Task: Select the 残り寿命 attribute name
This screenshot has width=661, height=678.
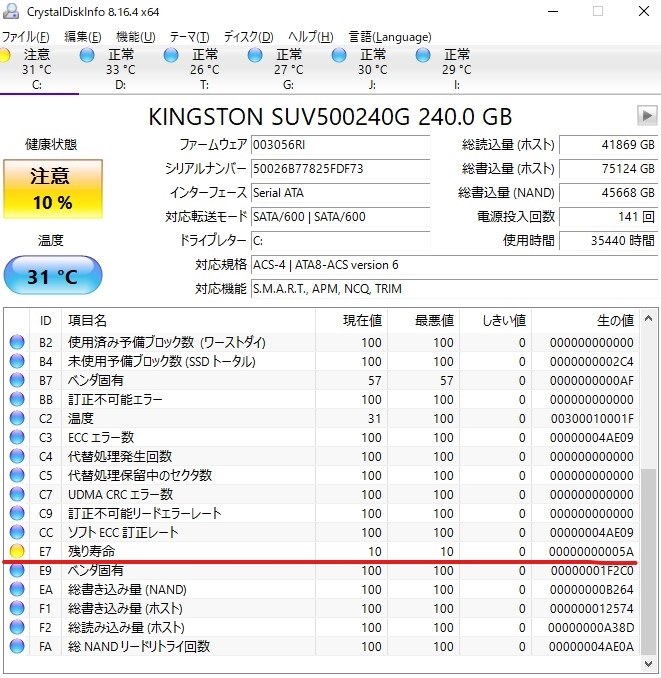Action: [x=91, y=551]
